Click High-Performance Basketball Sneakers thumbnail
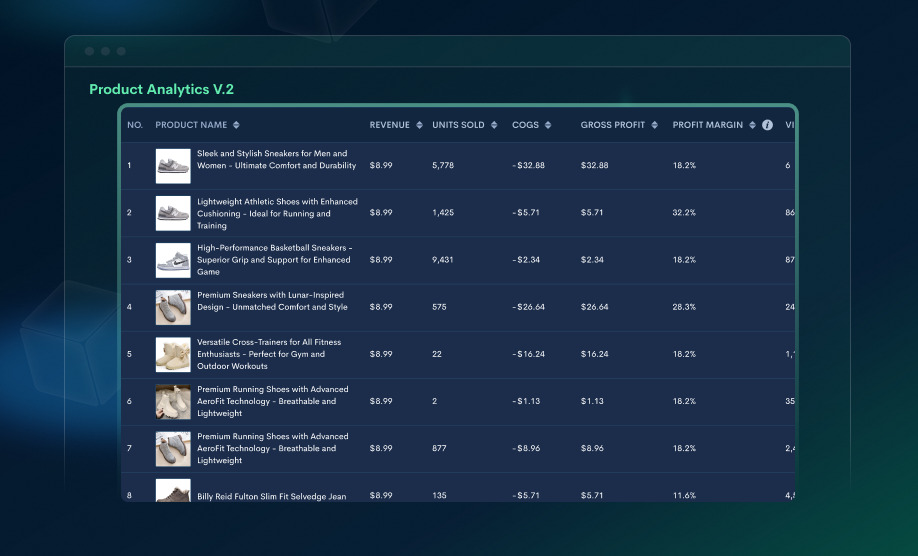This screenshot has height=556, width=918. coord(173,260)
